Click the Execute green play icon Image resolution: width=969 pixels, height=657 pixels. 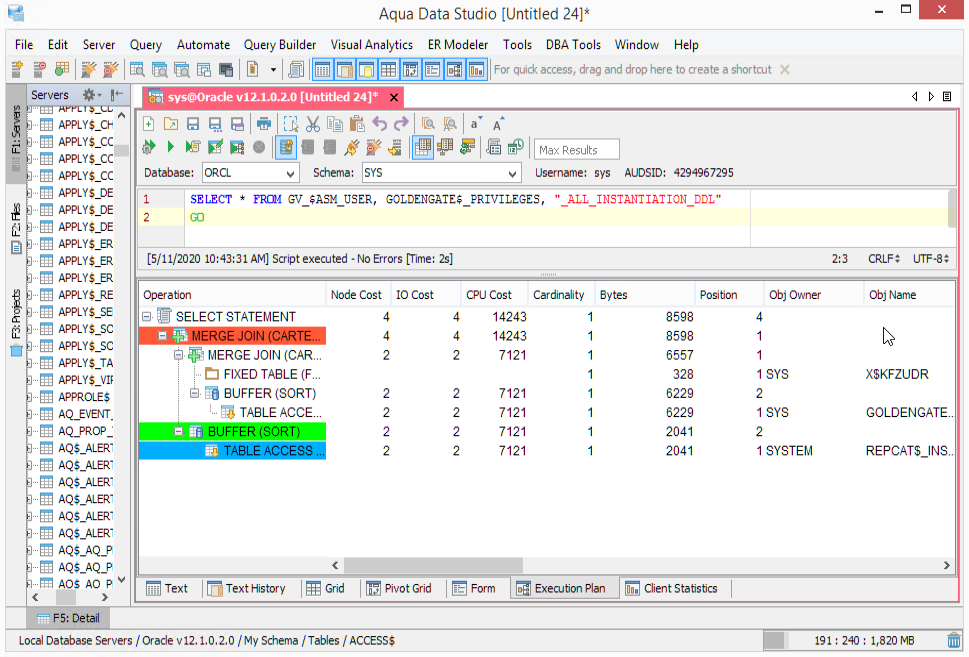(170, 148)
